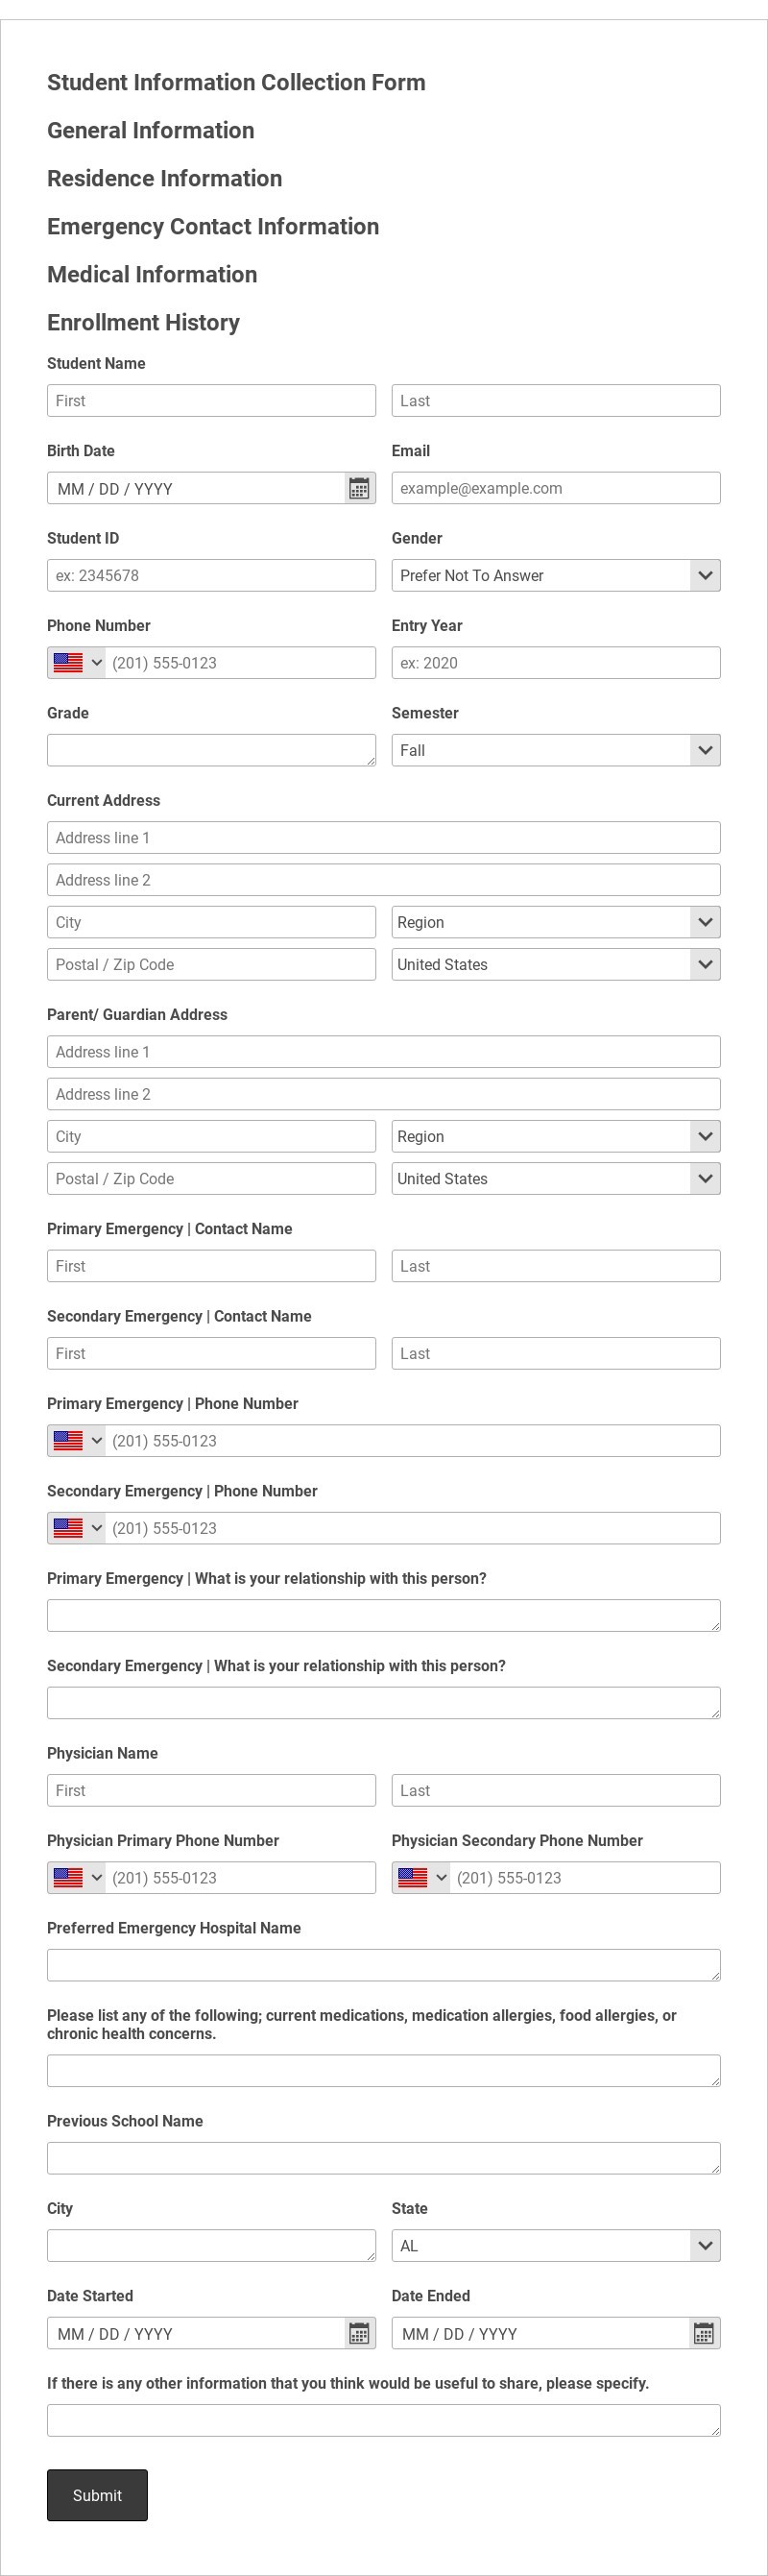The width and height of the screenshot is (768, 2576).
Task: Click the Residence Information heading
Action: point(164,178)
